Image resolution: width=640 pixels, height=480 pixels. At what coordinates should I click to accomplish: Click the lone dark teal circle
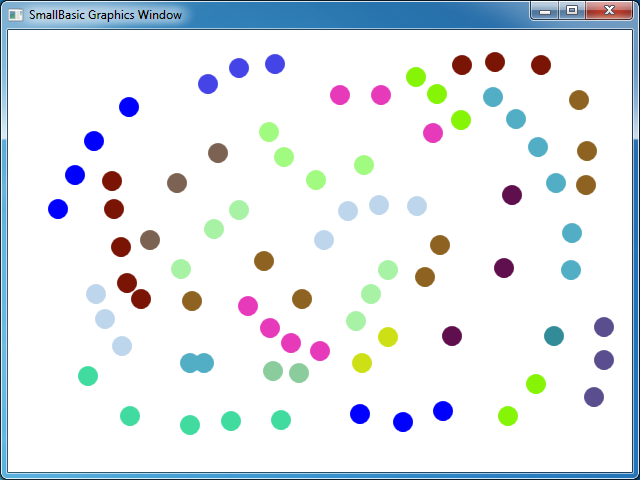[554, 336]
